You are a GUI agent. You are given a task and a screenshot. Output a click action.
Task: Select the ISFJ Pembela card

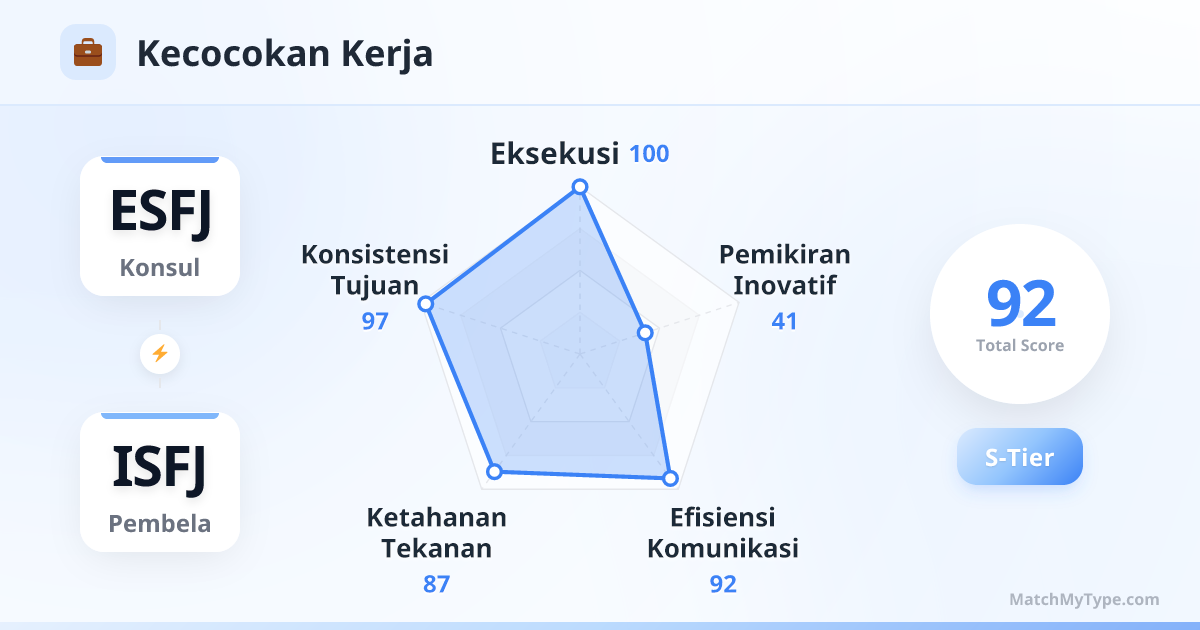[160, 482]
